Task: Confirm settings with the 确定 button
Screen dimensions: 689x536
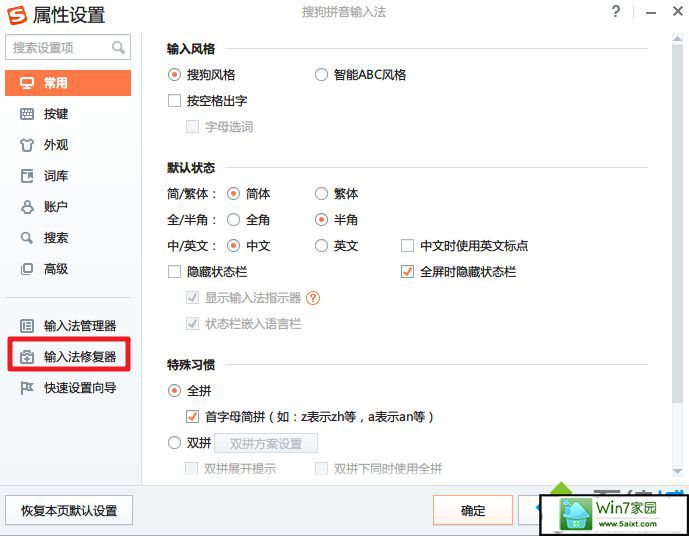Action: pos(473,511)
